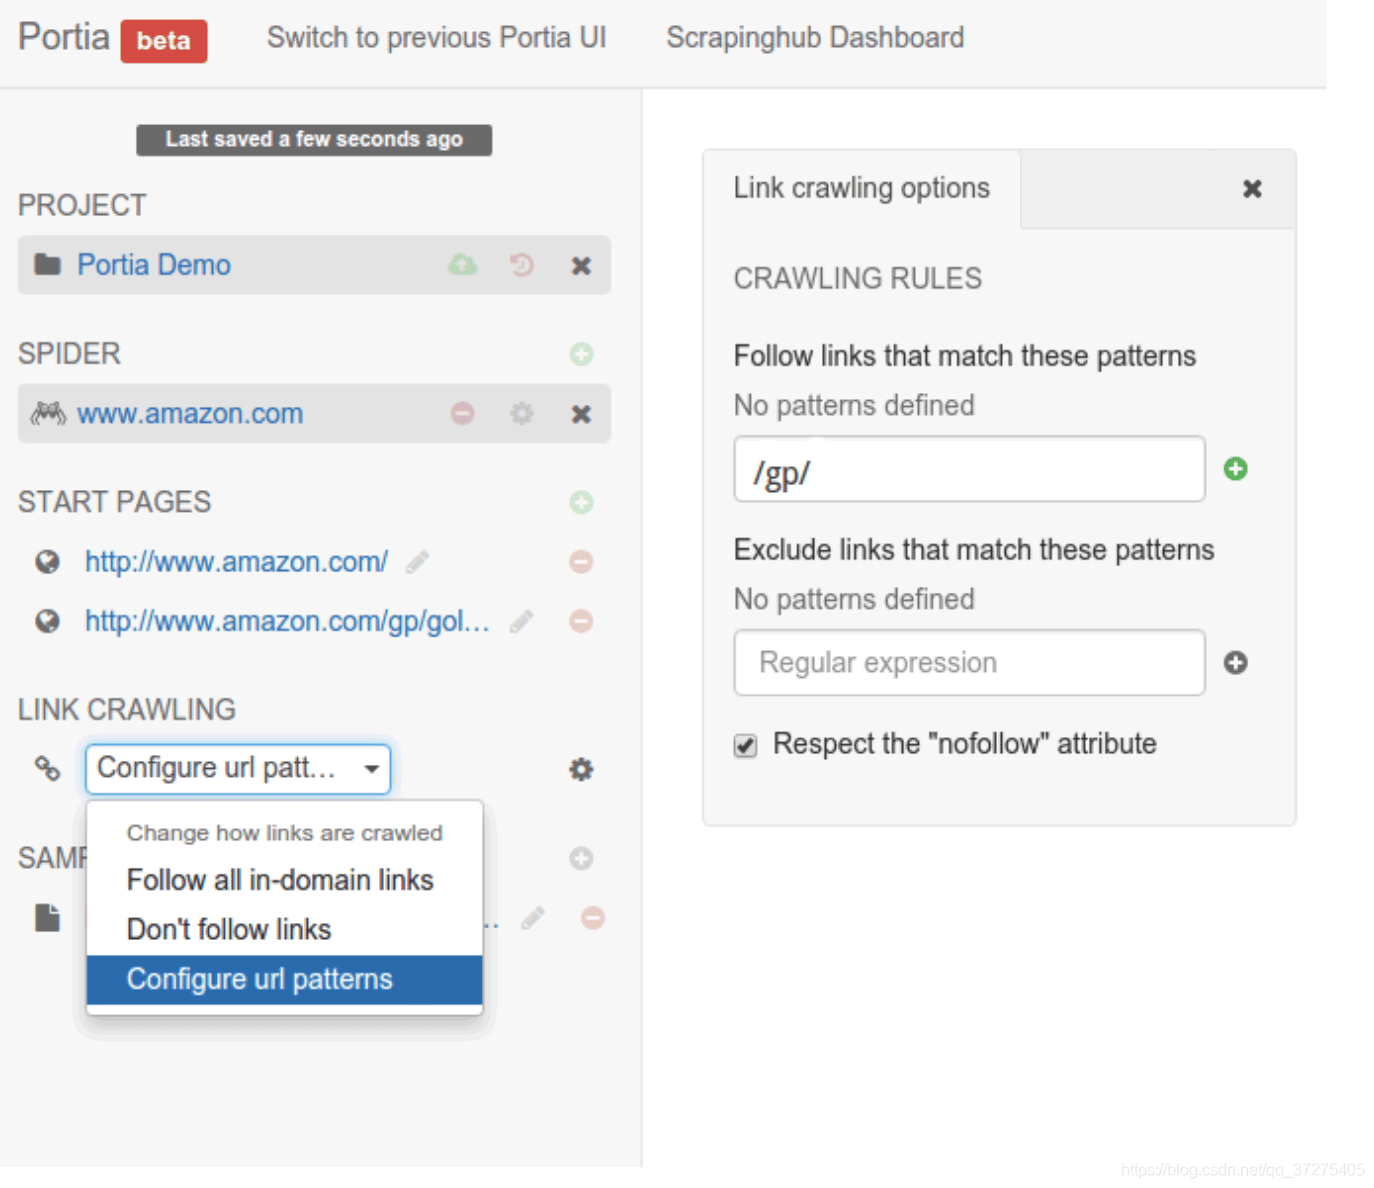Open the Scrapinghub Dashboard link
The width and height of the screenshot is (1374, 1188).
(x=815, y=38)
